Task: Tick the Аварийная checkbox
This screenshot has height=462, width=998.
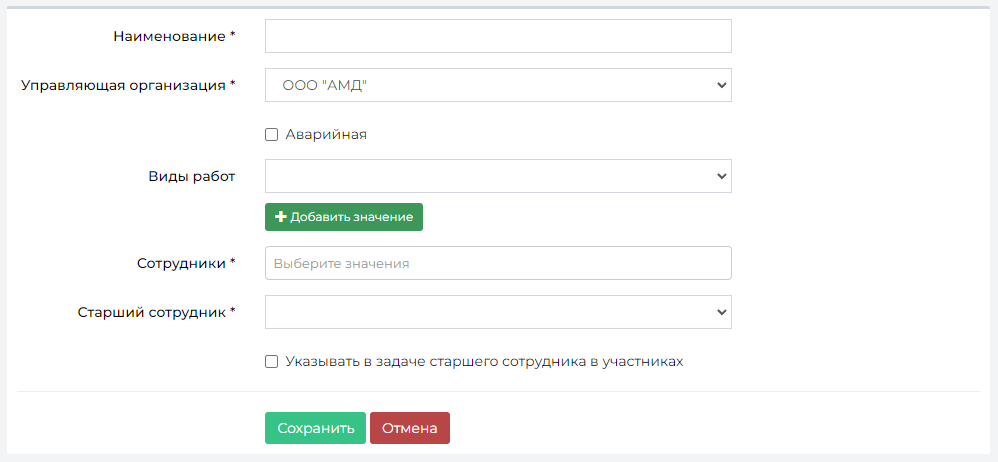Action: (272, 135)
